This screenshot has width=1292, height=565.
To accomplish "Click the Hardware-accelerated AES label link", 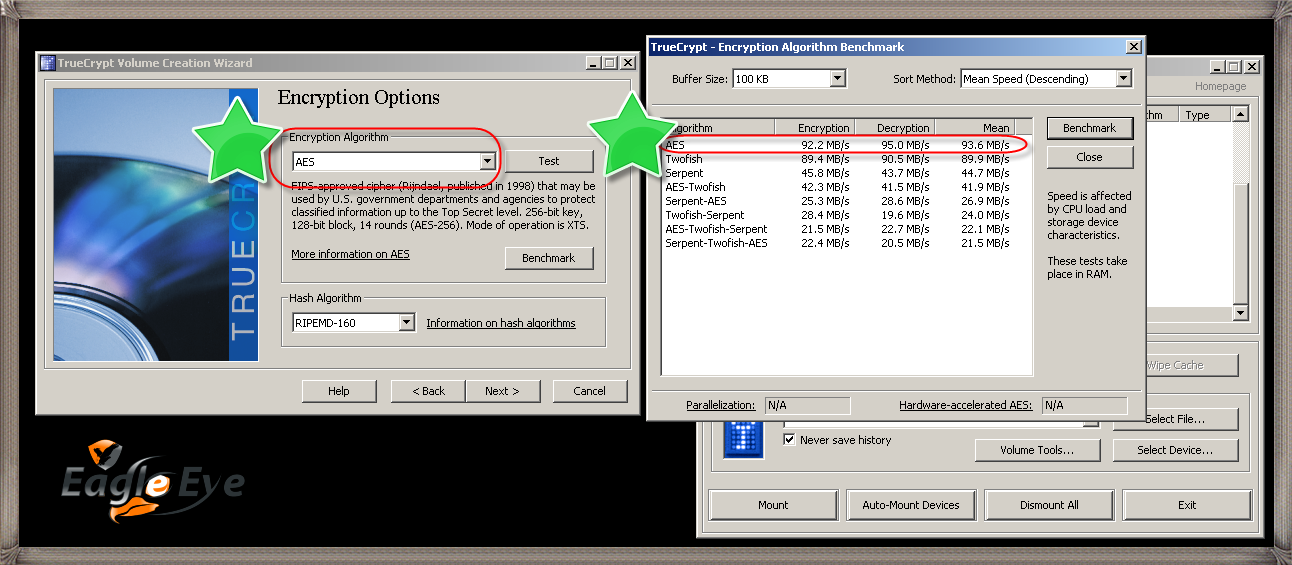I will click(965, 405).
